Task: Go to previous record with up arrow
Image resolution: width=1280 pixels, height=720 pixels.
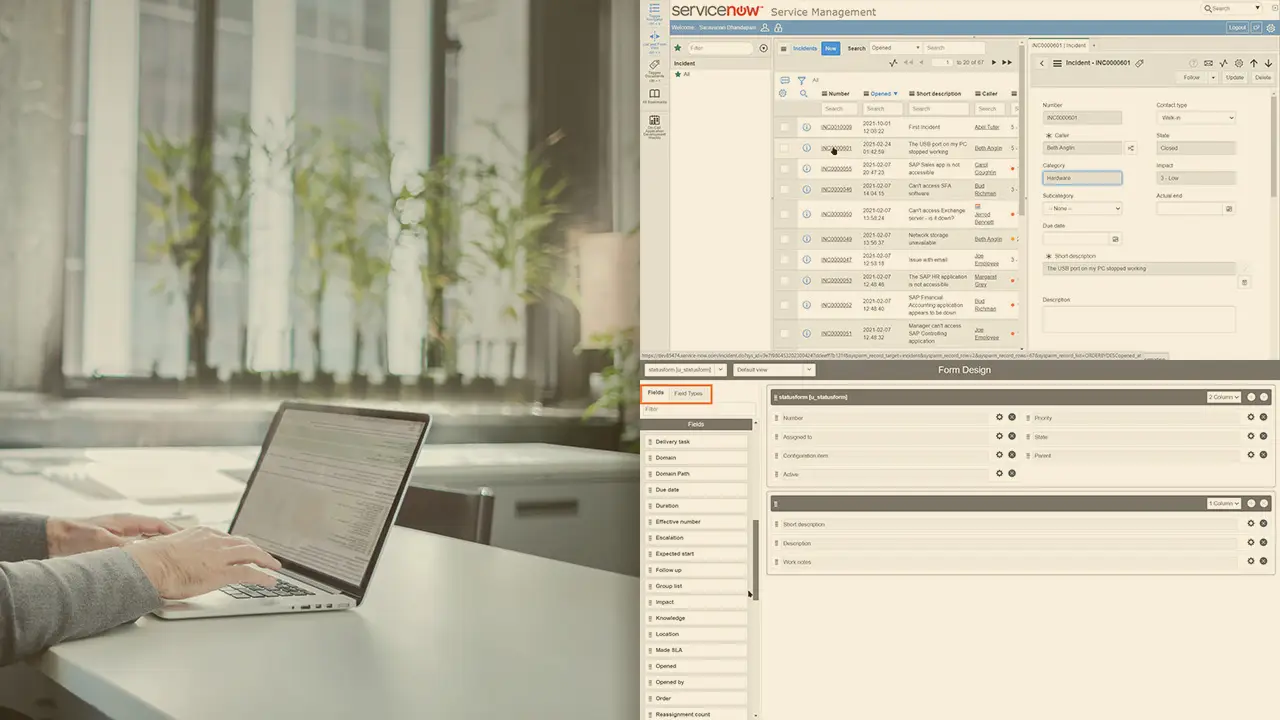Action: [x=1254, y=63]
